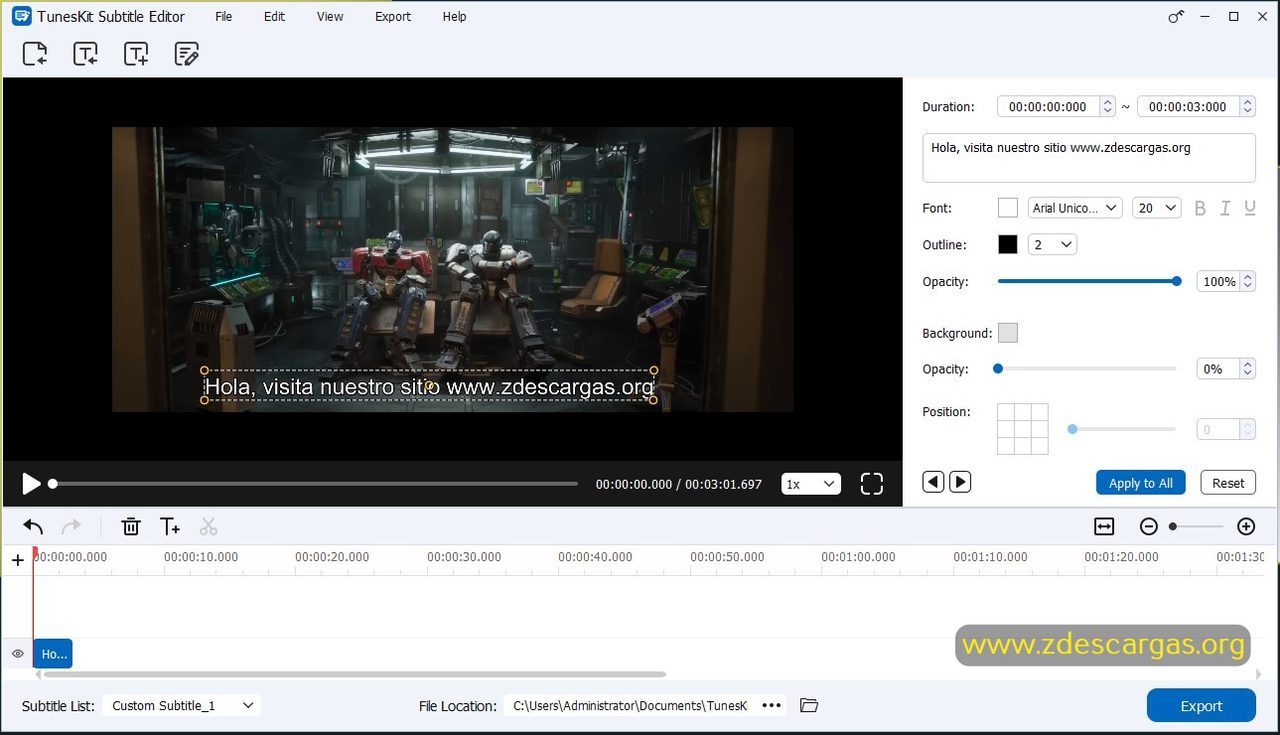Viewport: 1280px width, 735px height.
Task: Undo the last action
Action: [x=33, y=526]
